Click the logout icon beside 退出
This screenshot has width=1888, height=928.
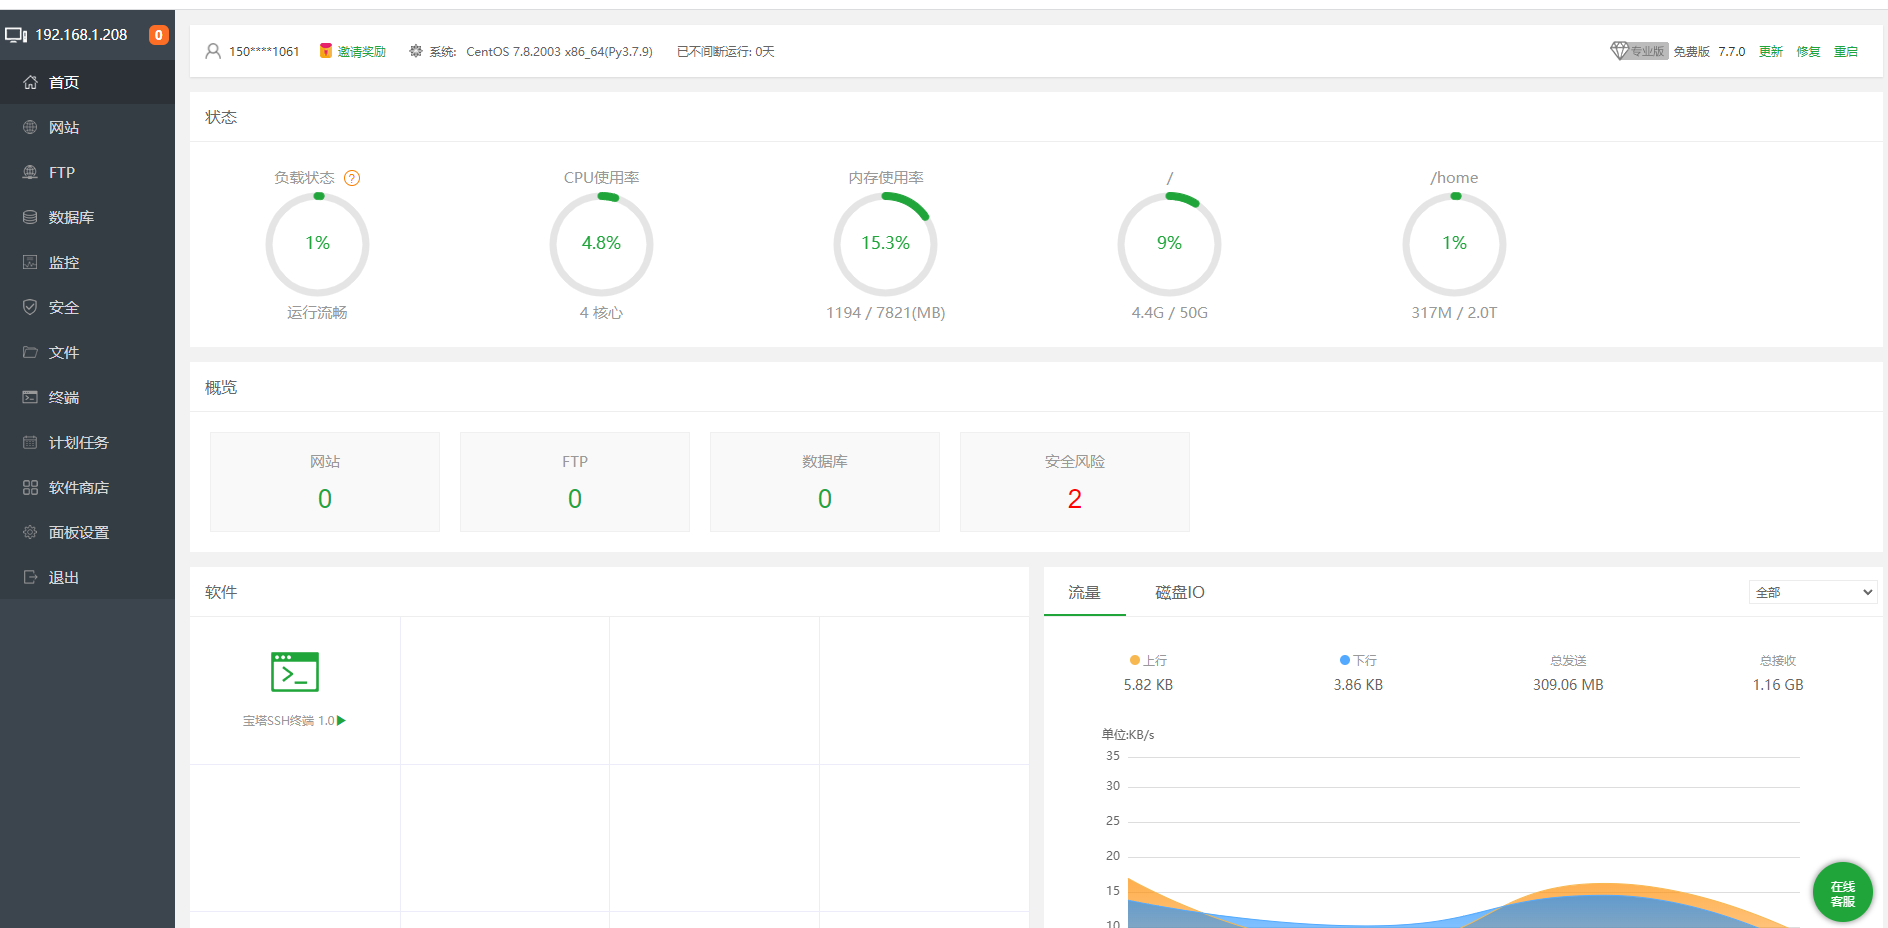point(30,577)
